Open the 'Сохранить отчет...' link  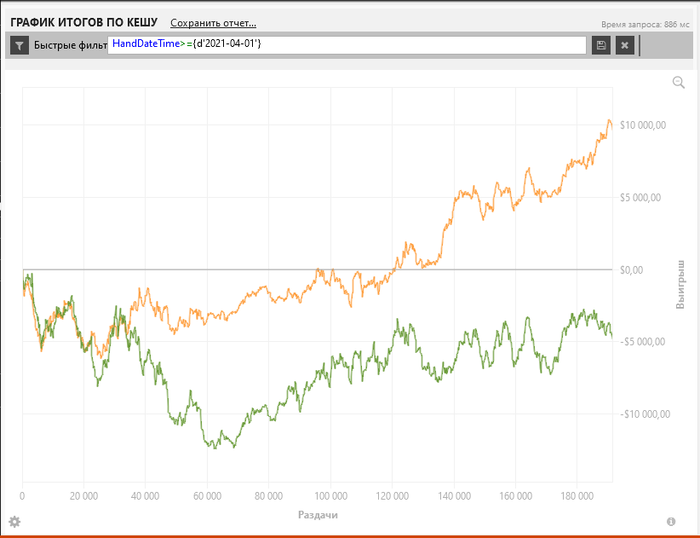click(x=213, y=23)
